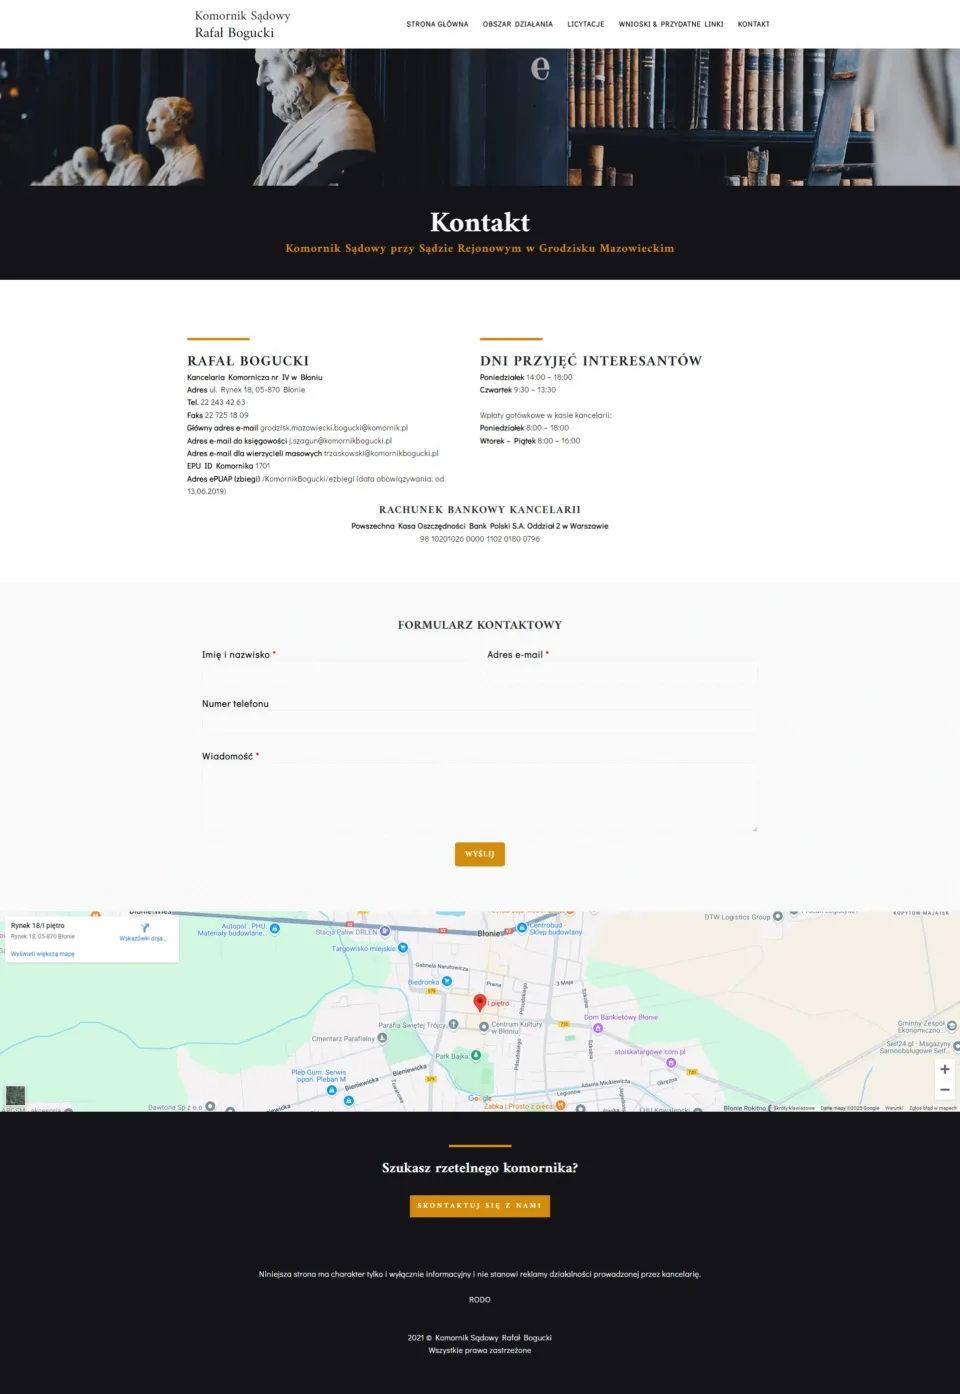Image resolution: width=960 pixels, height=1394 pixels.
Task: Zoom in the map with plus button
Action: [x=944, y=1069]
